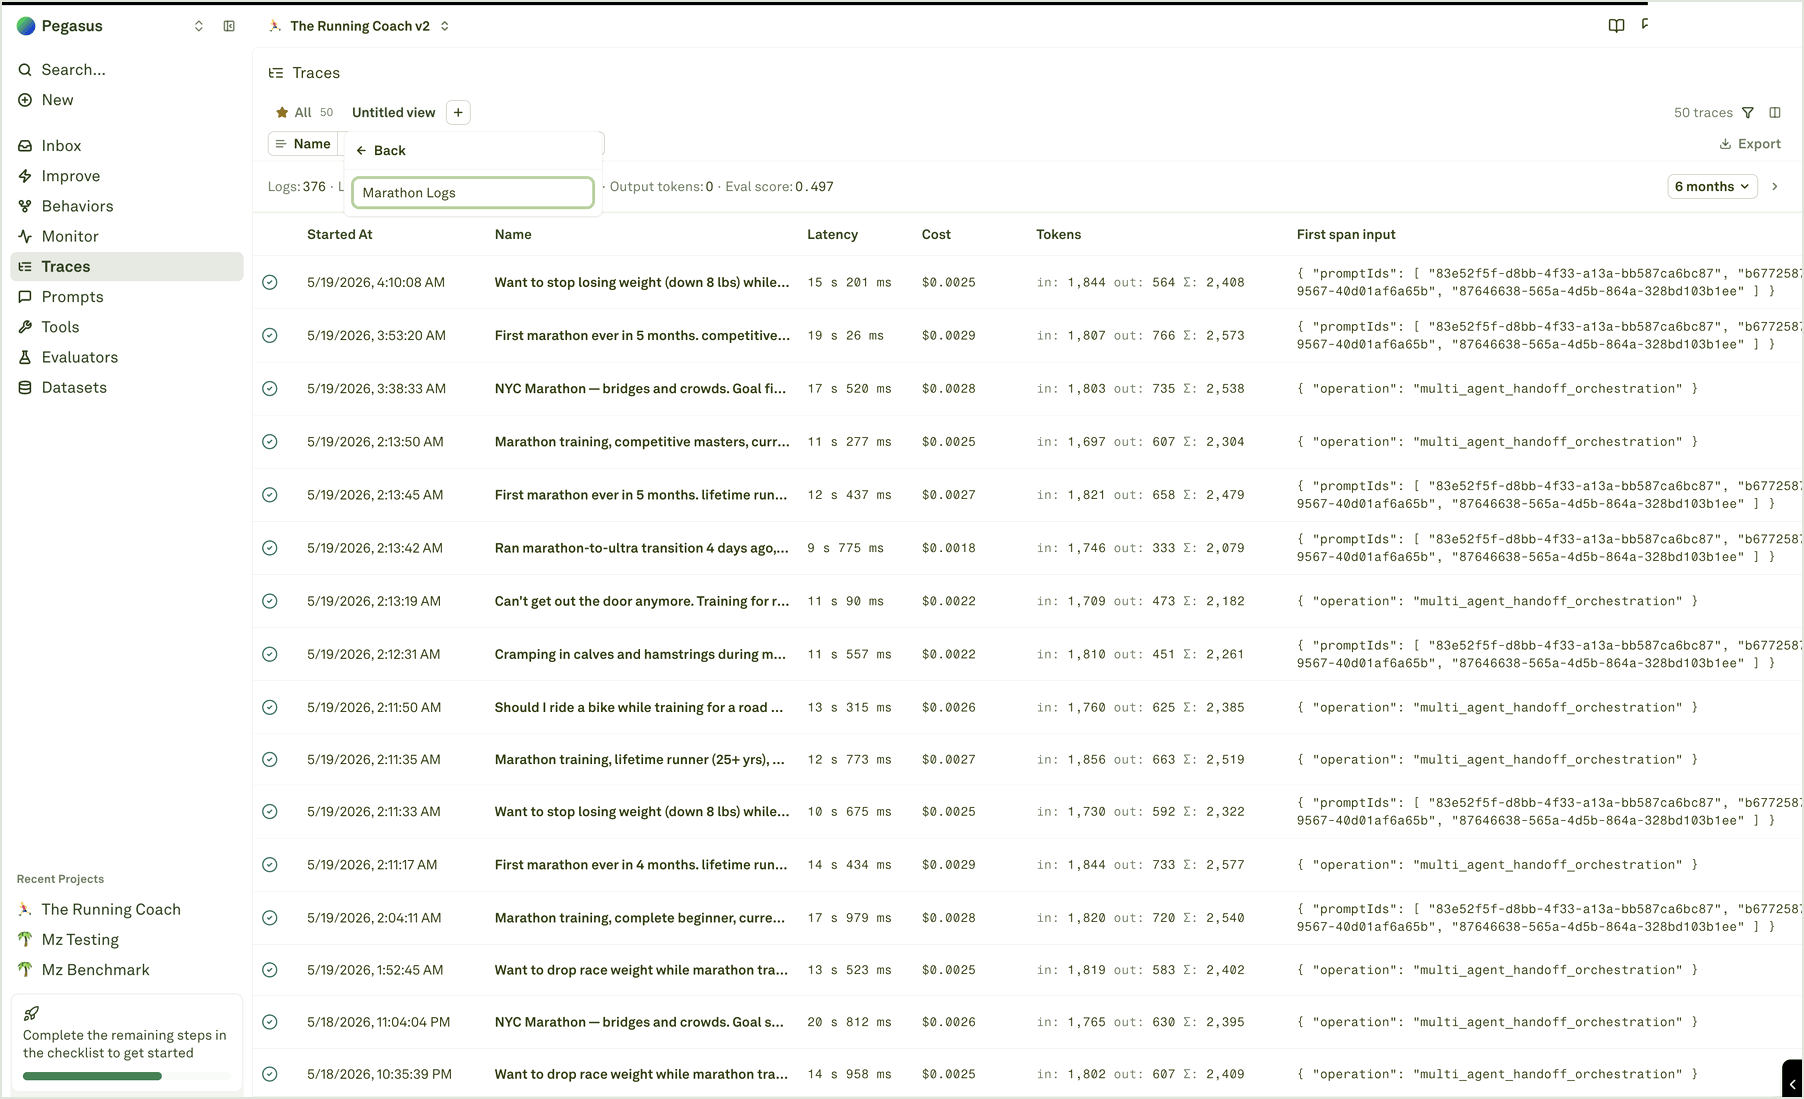This screenshot has height=1099, width=1804.
Task: Click the Latency column header
Action: [832, 234]
